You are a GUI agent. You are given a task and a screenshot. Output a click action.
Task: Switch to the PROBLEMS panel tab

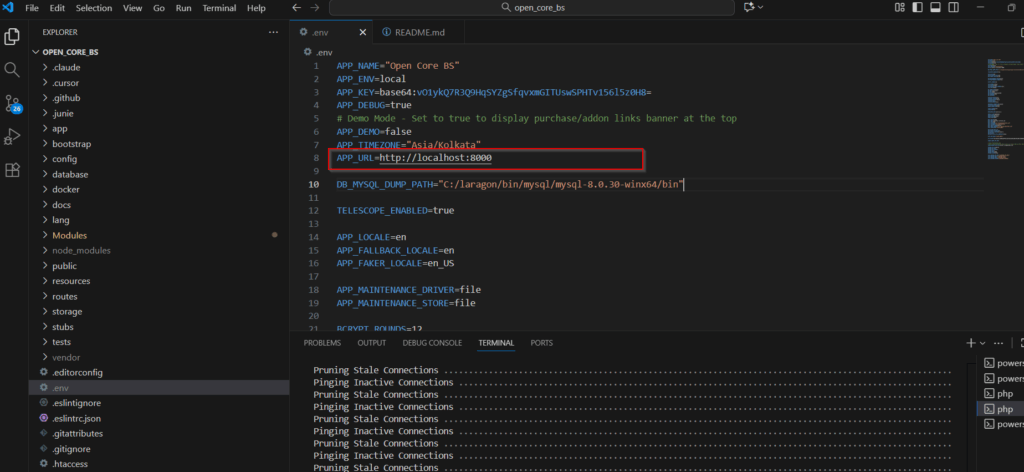click(321, 343)
